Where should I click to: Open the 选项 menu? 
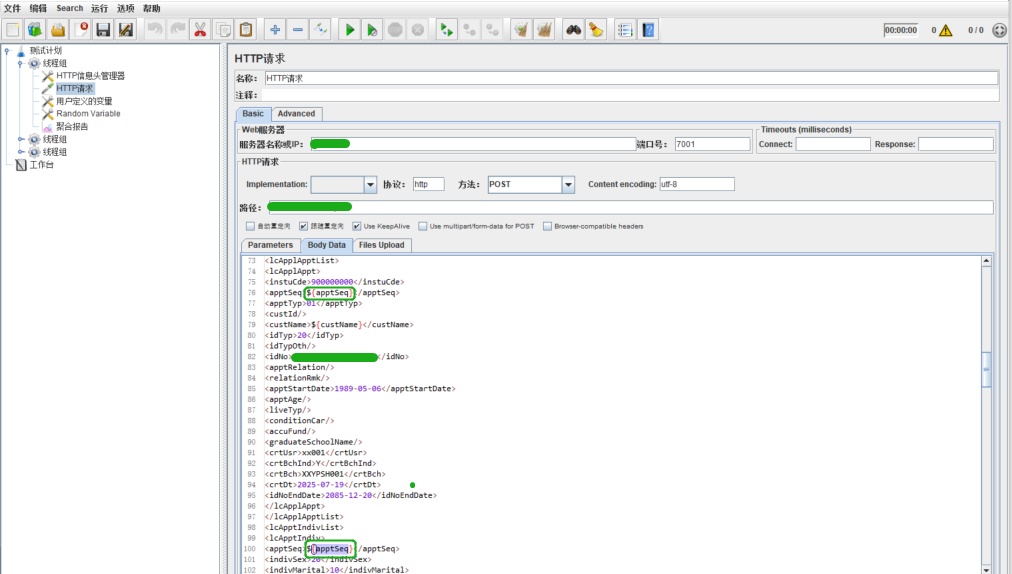125,8
